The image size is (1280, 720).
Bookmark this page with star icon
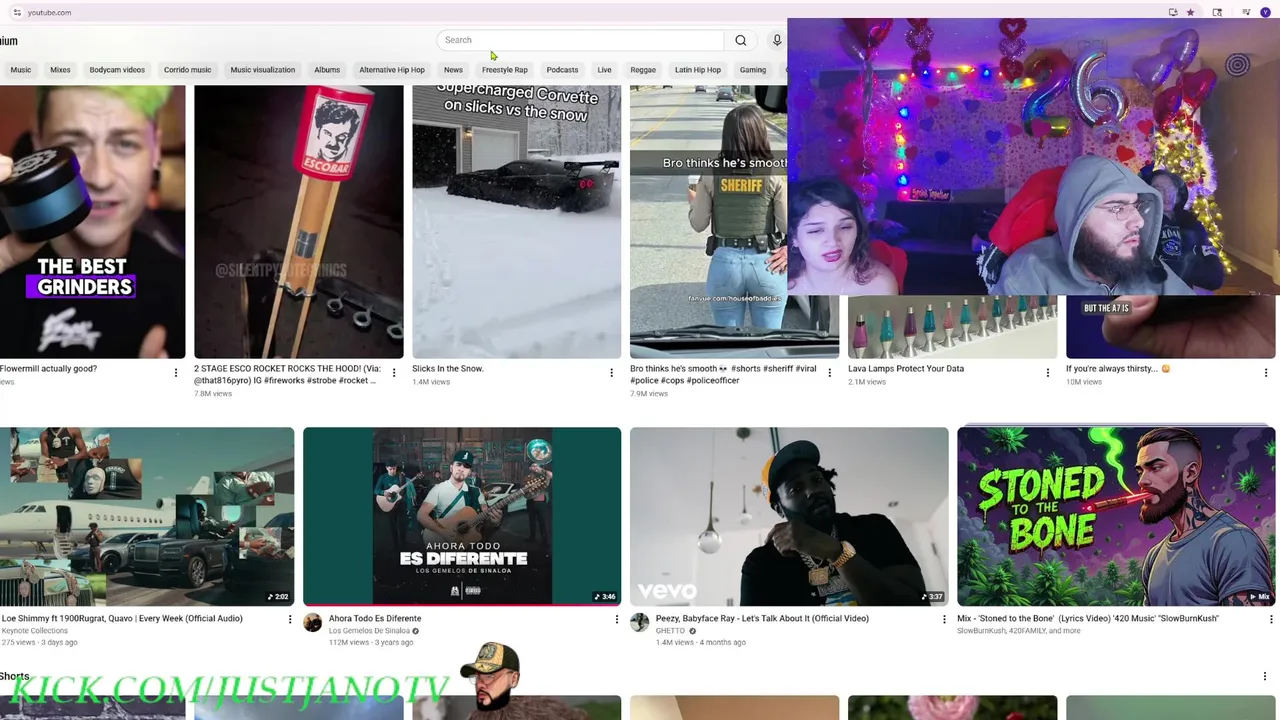click(1190, 12)
